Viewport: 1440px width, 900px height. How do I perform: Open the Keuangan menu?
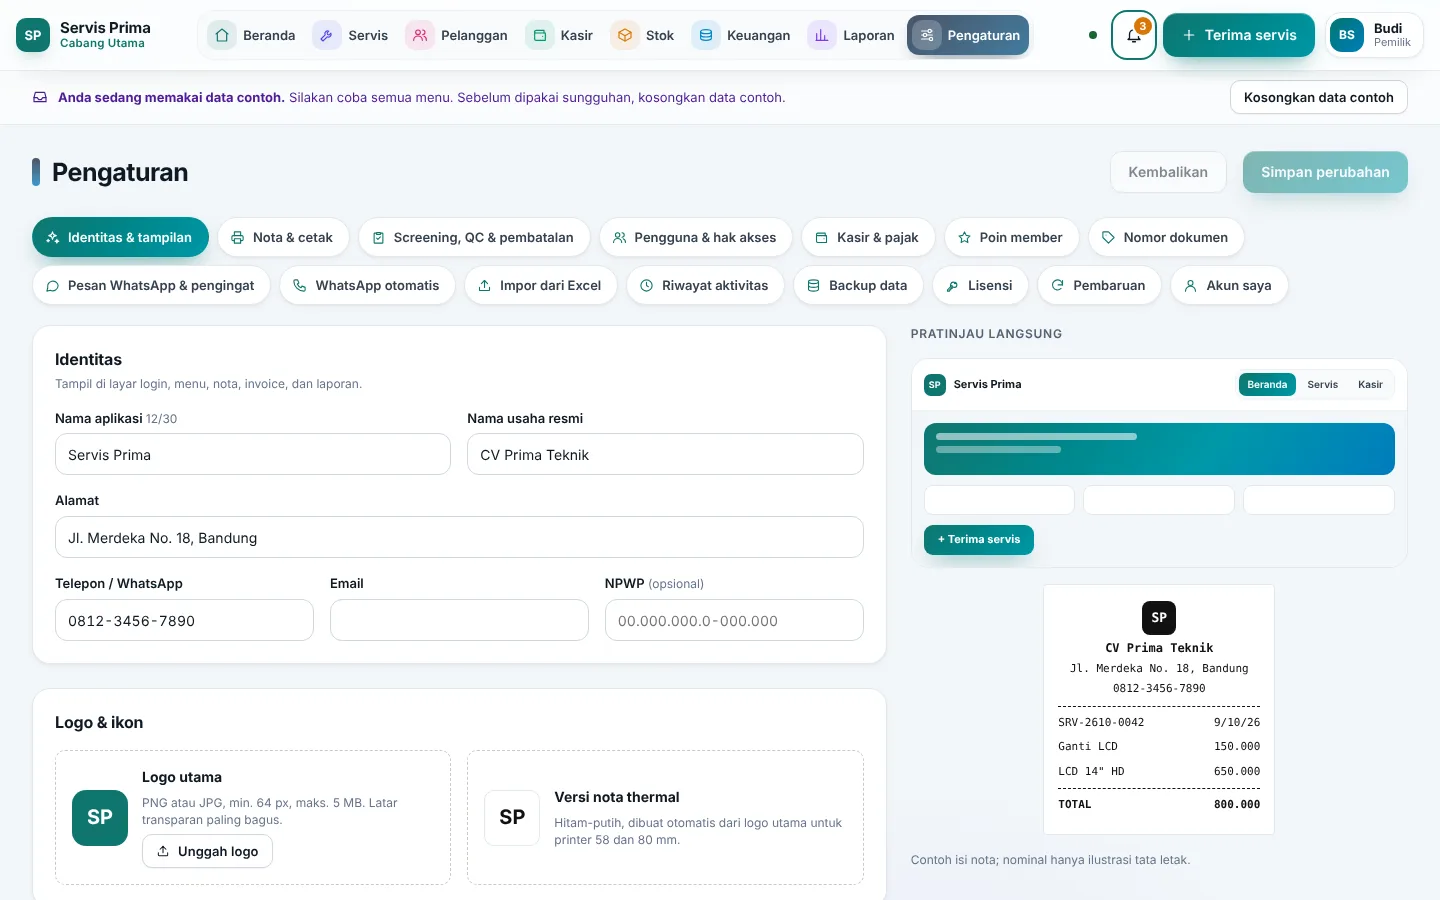[741, 35]
